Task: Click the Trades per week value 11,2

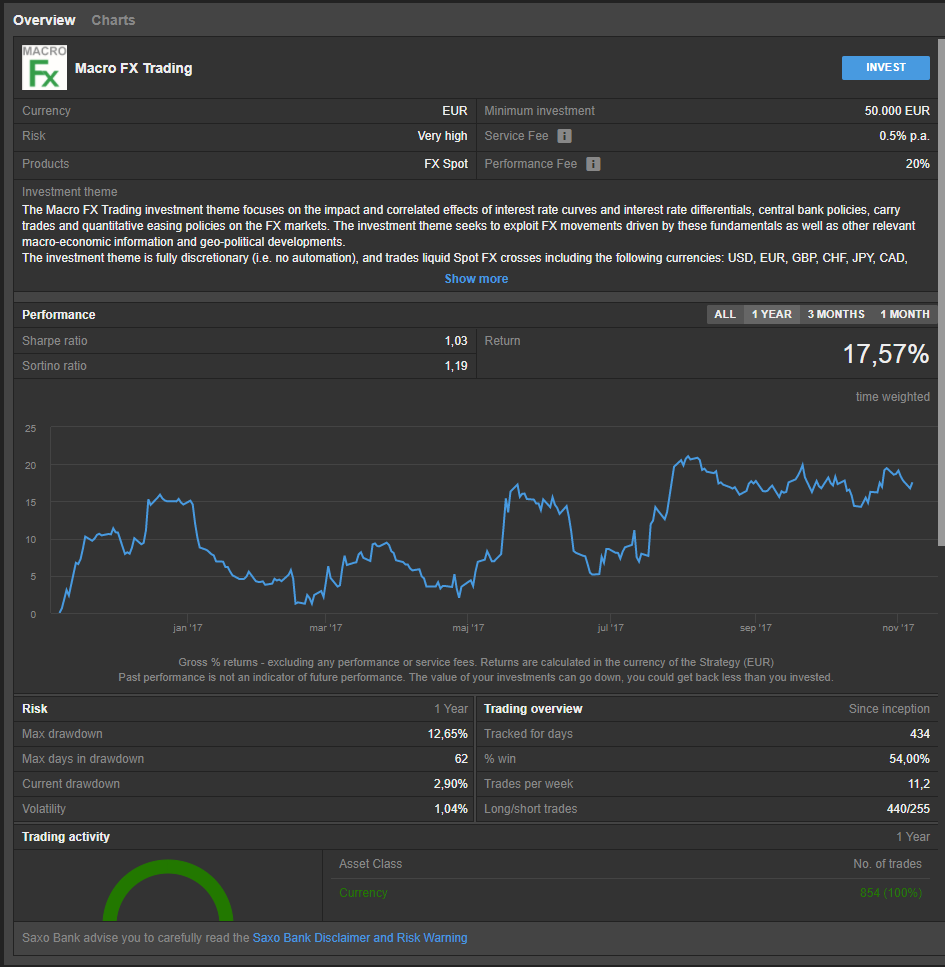Action: tap(918, 784)
